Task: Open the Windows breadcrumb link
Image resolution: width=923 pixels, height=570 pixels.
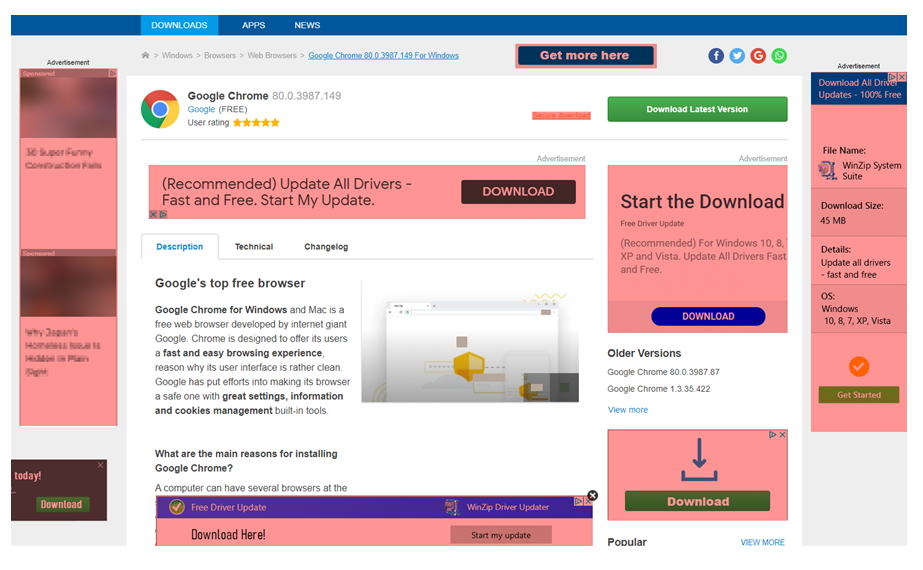Action: [177, 55]
